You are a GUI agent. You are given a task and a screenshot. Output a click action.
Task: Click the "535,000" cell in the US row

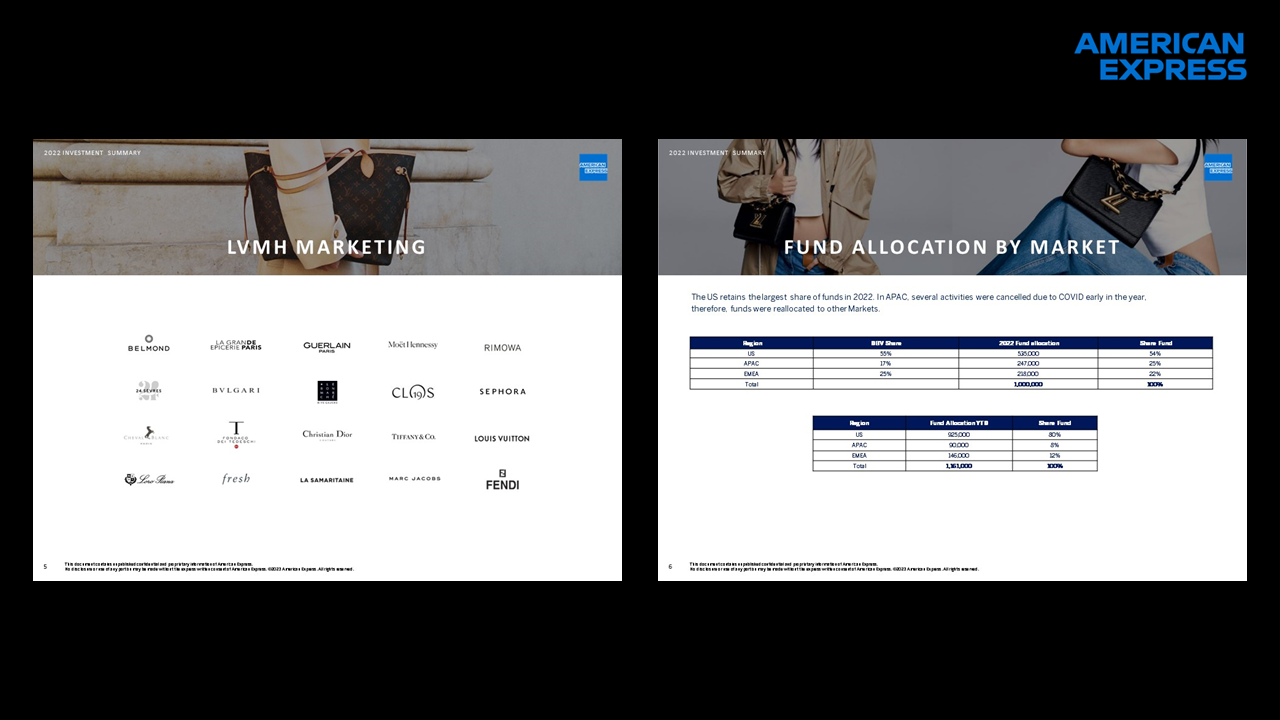point(1028,353)
